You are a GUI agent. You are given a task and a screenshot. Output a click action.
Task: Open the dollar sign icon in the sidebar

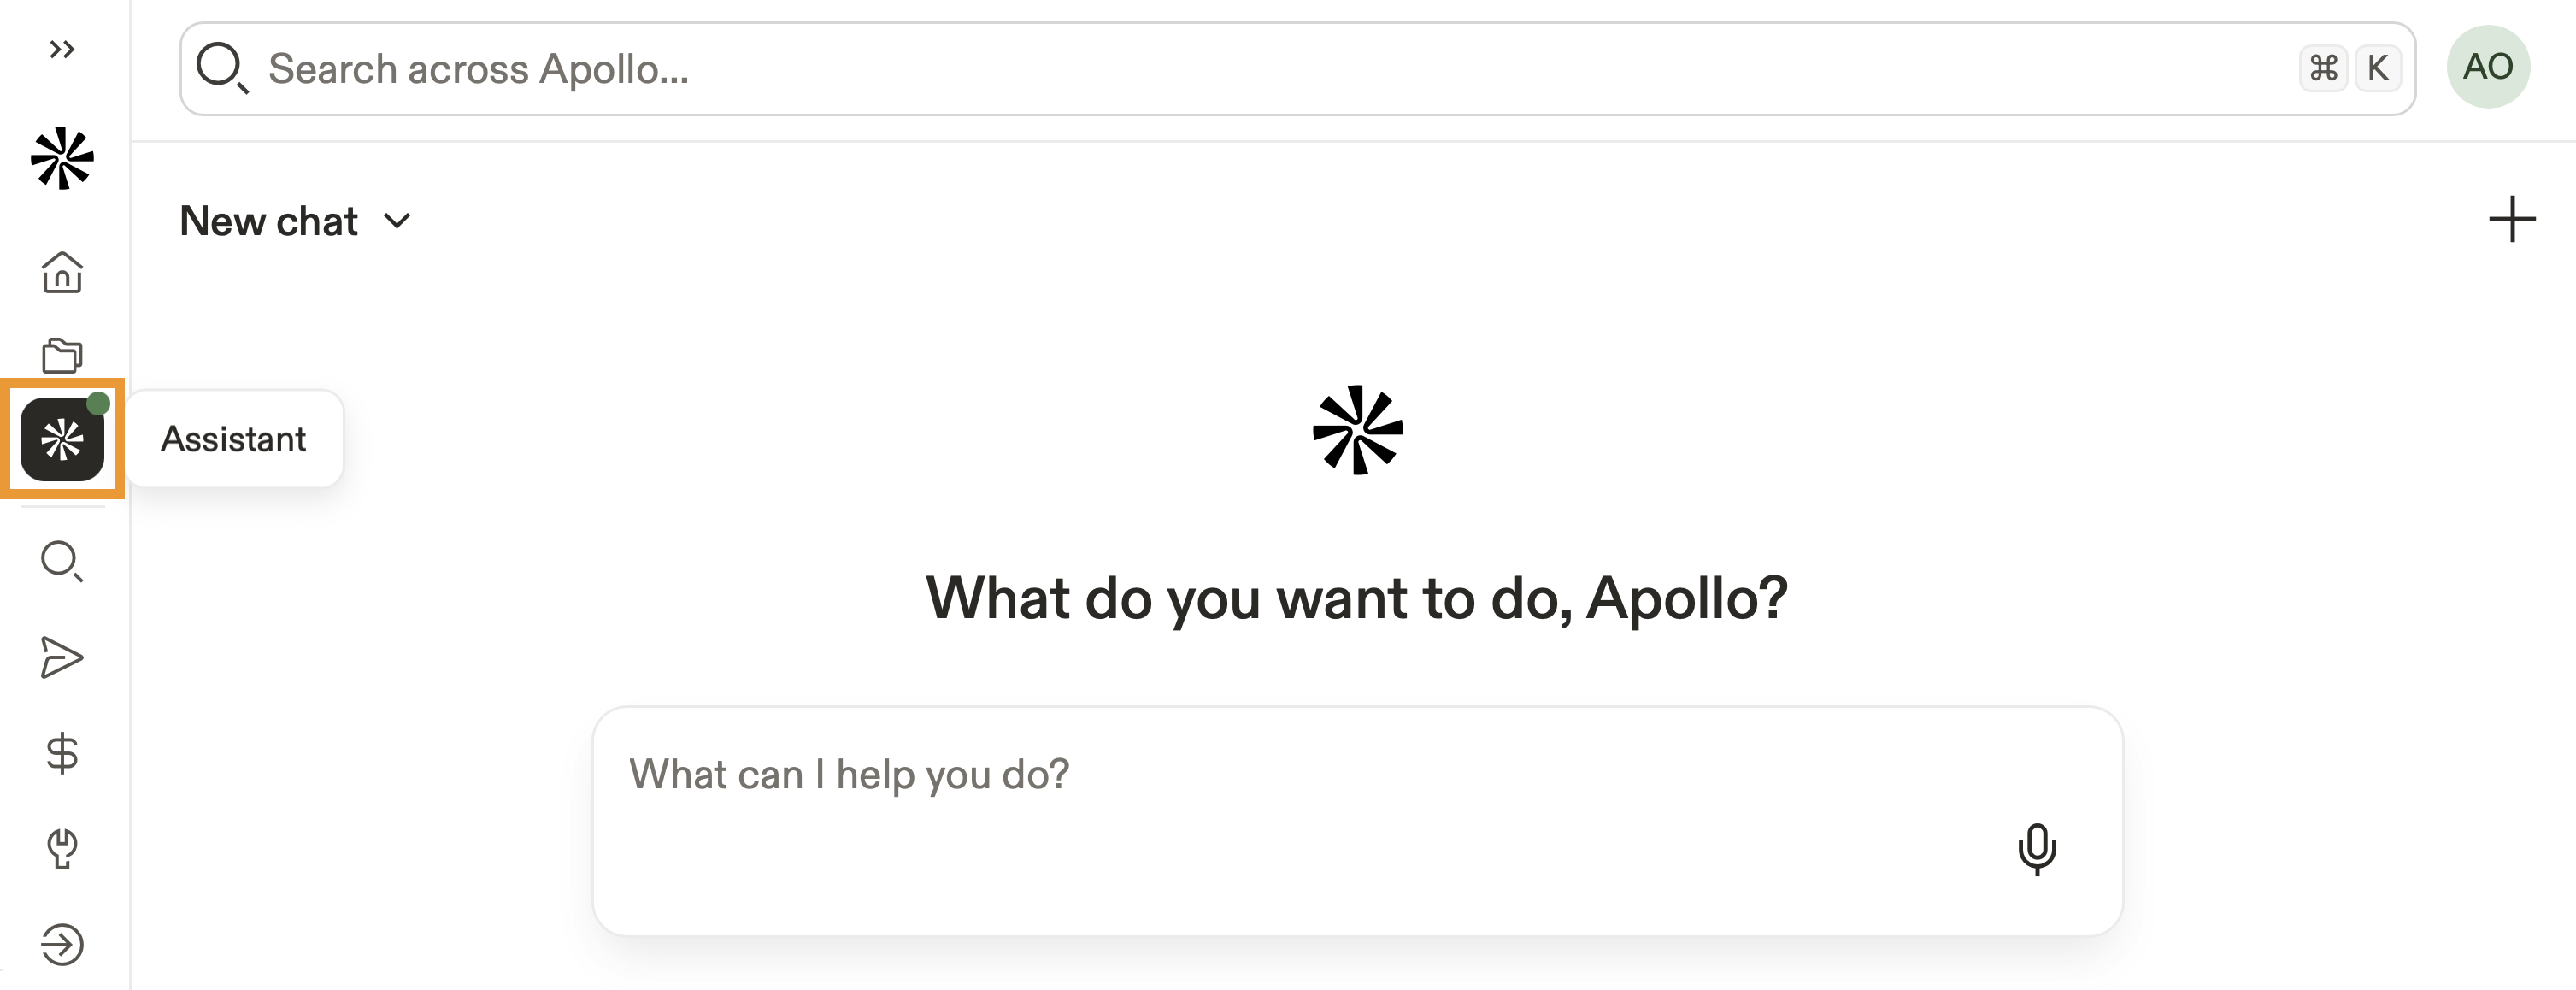coord(62,753)
